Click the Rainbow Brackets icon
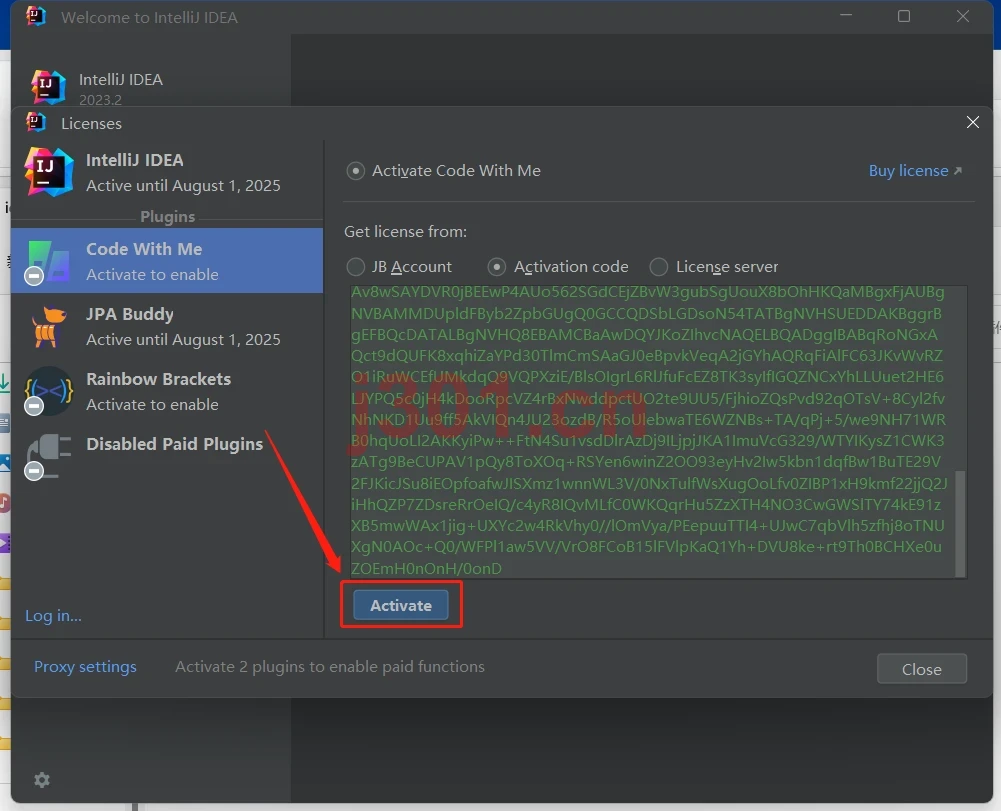Image resolution: width=1001 pixels, height=811 pixels. click(49, 391)
